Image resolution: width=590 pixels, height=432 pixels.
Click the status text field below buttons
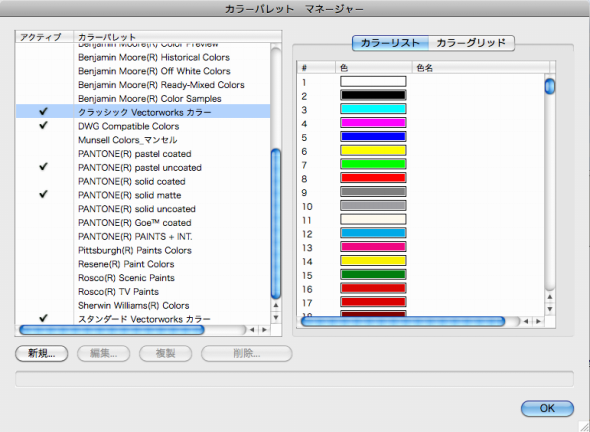[x=294, y=379]
